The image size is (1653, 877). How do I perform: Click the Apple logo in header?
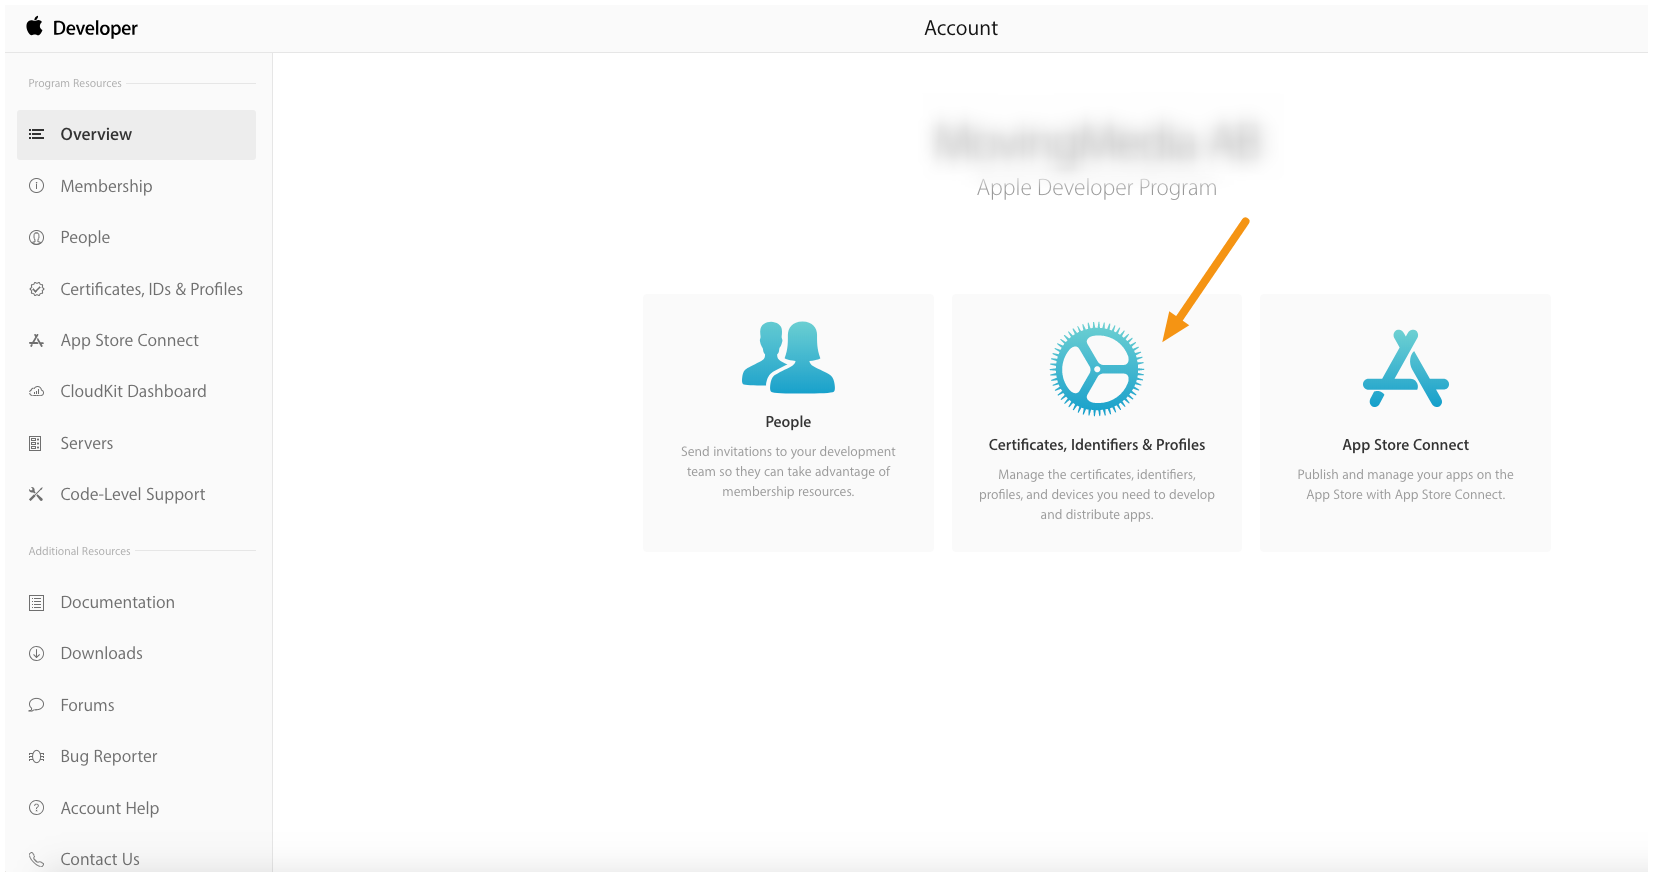[x=35, y=26]
